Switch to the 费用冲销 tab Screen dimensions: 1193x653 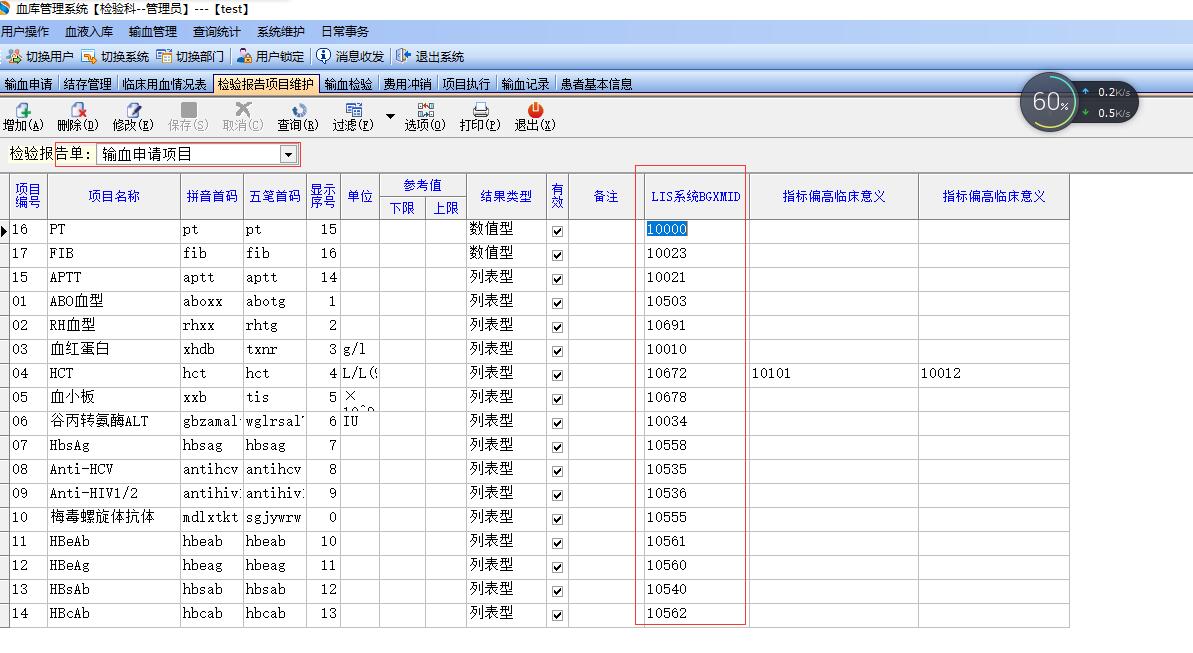pos(407,84)
